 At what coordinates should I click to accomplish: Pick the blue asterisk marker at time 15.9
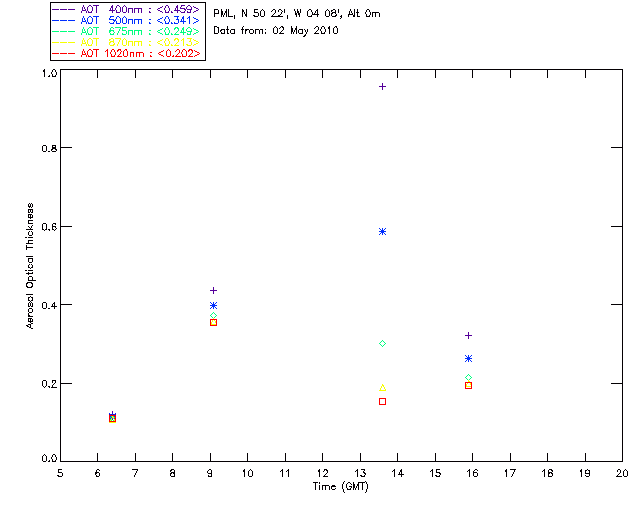point(469,358)
